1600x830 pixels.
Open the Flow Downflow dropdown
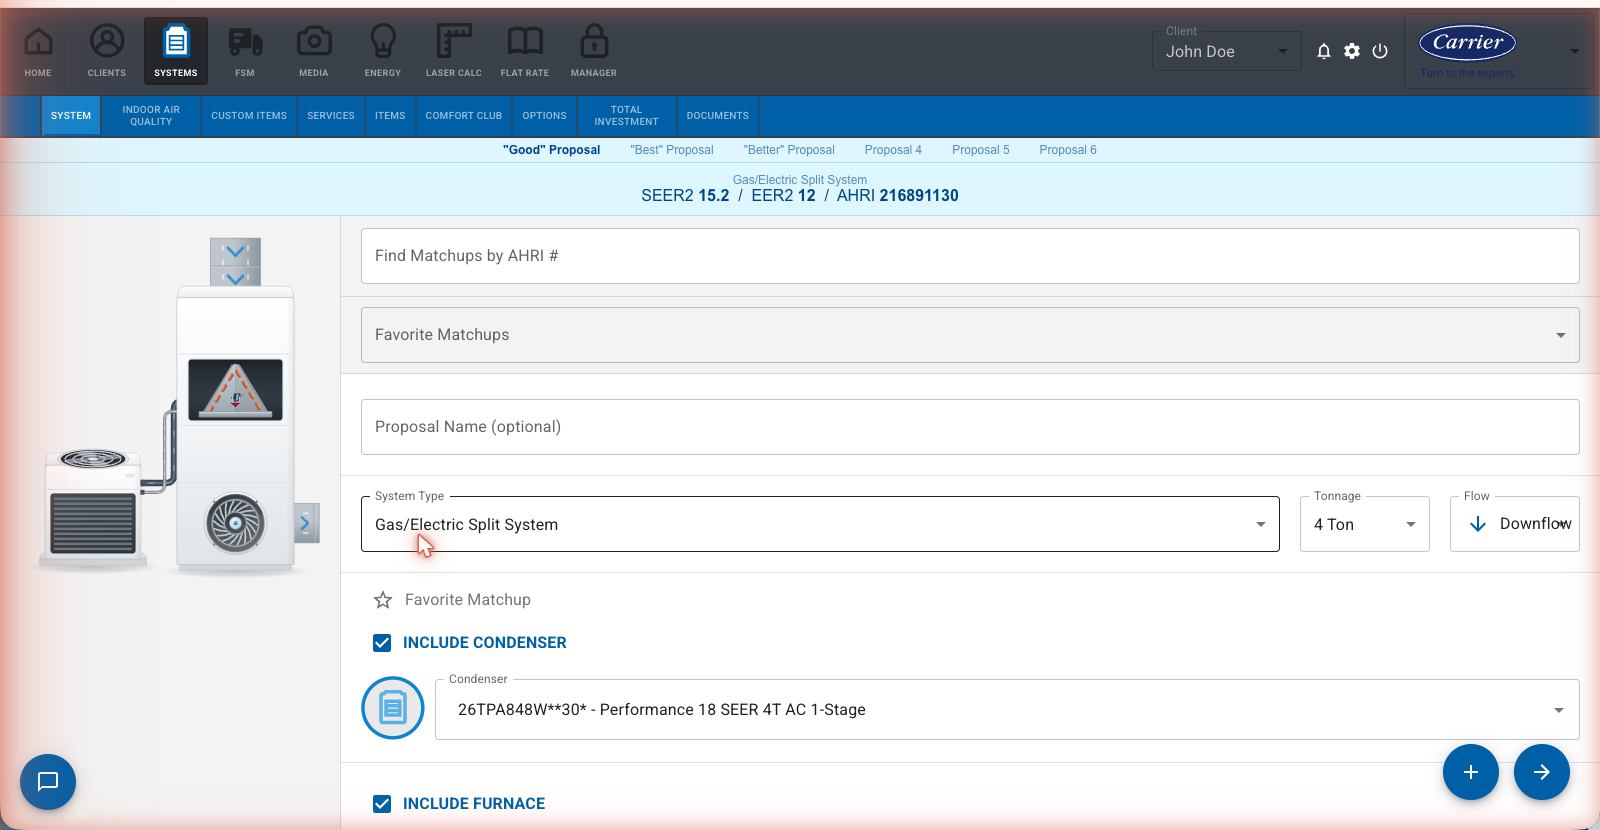click(1515, 524)
